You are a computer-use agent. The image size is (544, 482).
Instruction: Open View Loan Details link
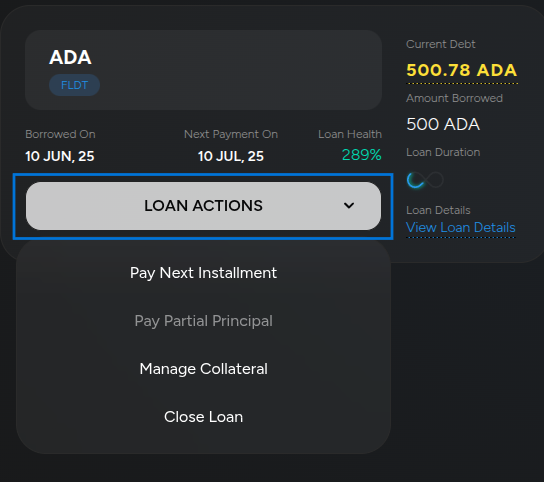coord(461,228)
